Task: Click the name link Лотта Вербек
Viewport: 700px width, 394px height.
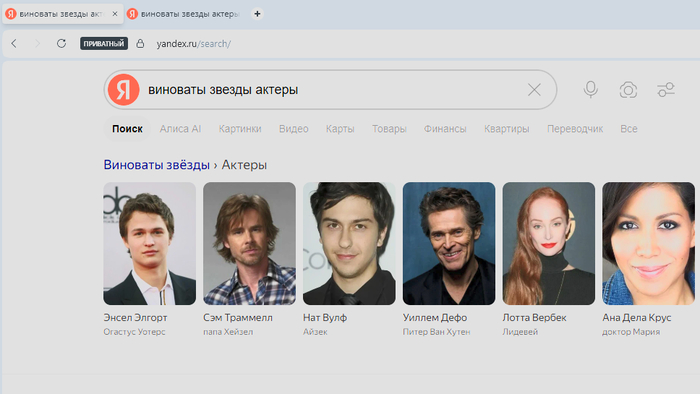Action: pos(534,318)
